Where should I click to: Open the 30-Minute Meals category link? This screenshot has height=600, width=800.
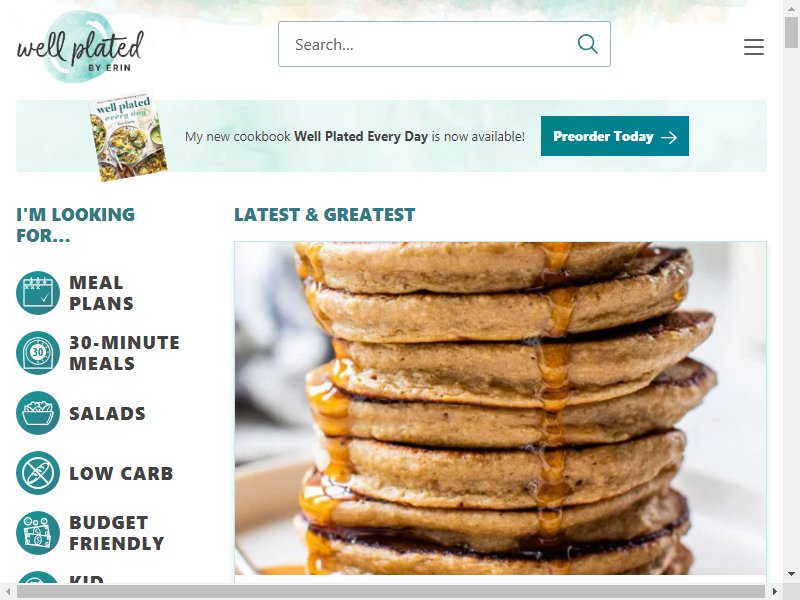(x=124, y=353)
